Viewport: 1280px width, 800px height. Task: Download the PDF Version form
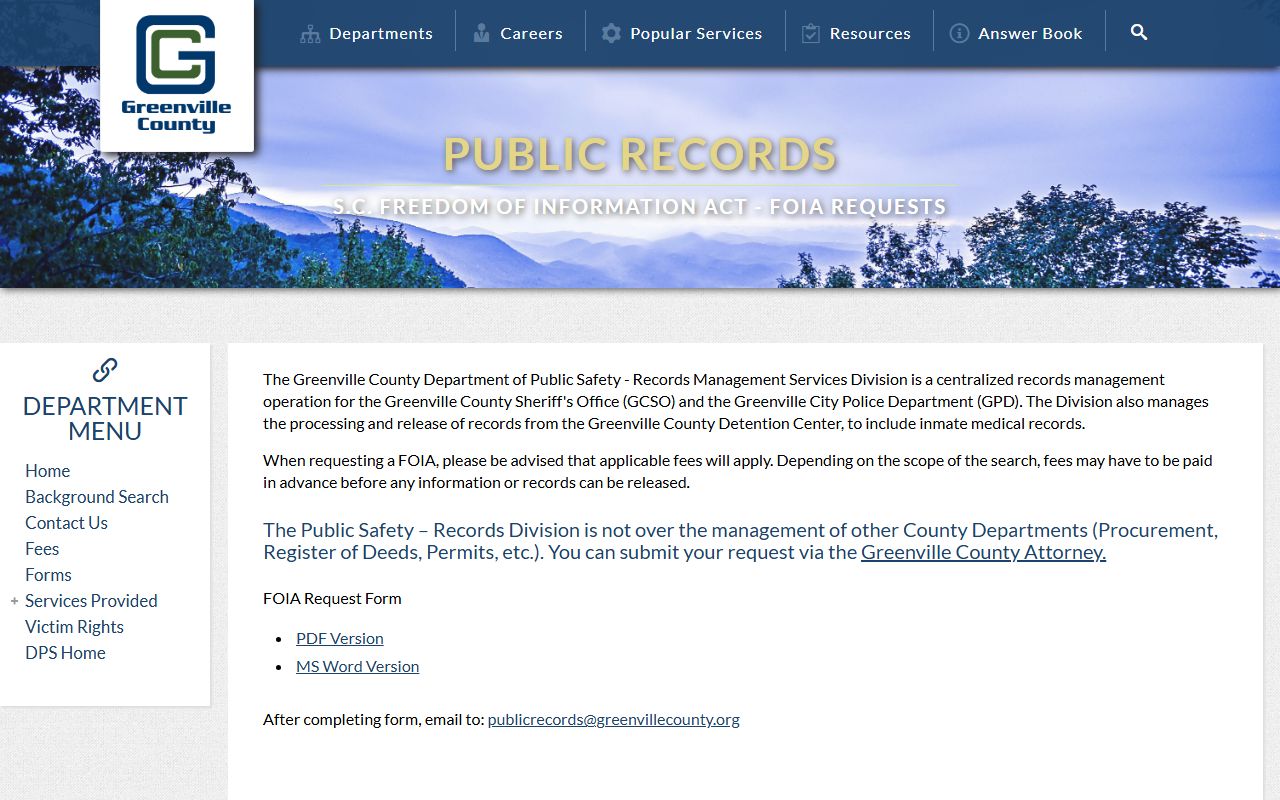pos(340,638)
